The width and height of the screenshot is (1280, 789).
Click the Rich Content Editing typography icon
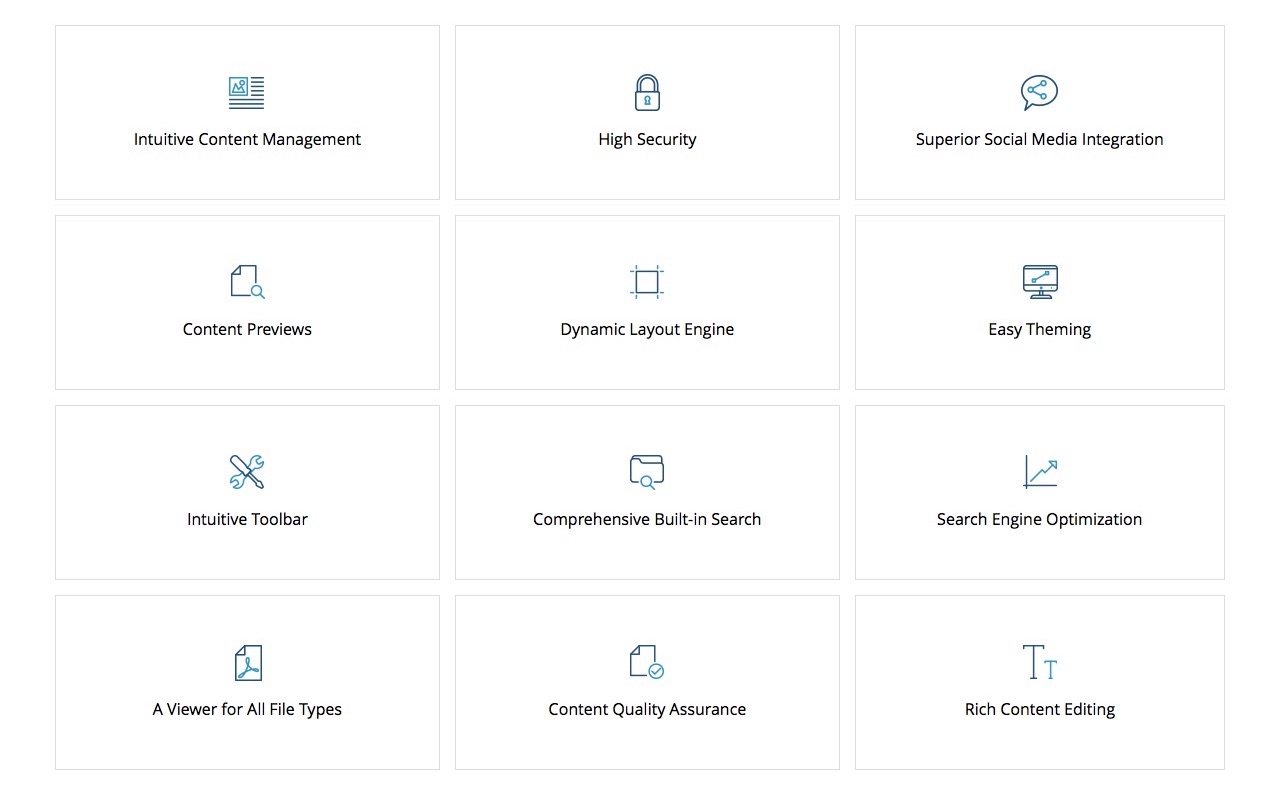[x=1040, y=662]
